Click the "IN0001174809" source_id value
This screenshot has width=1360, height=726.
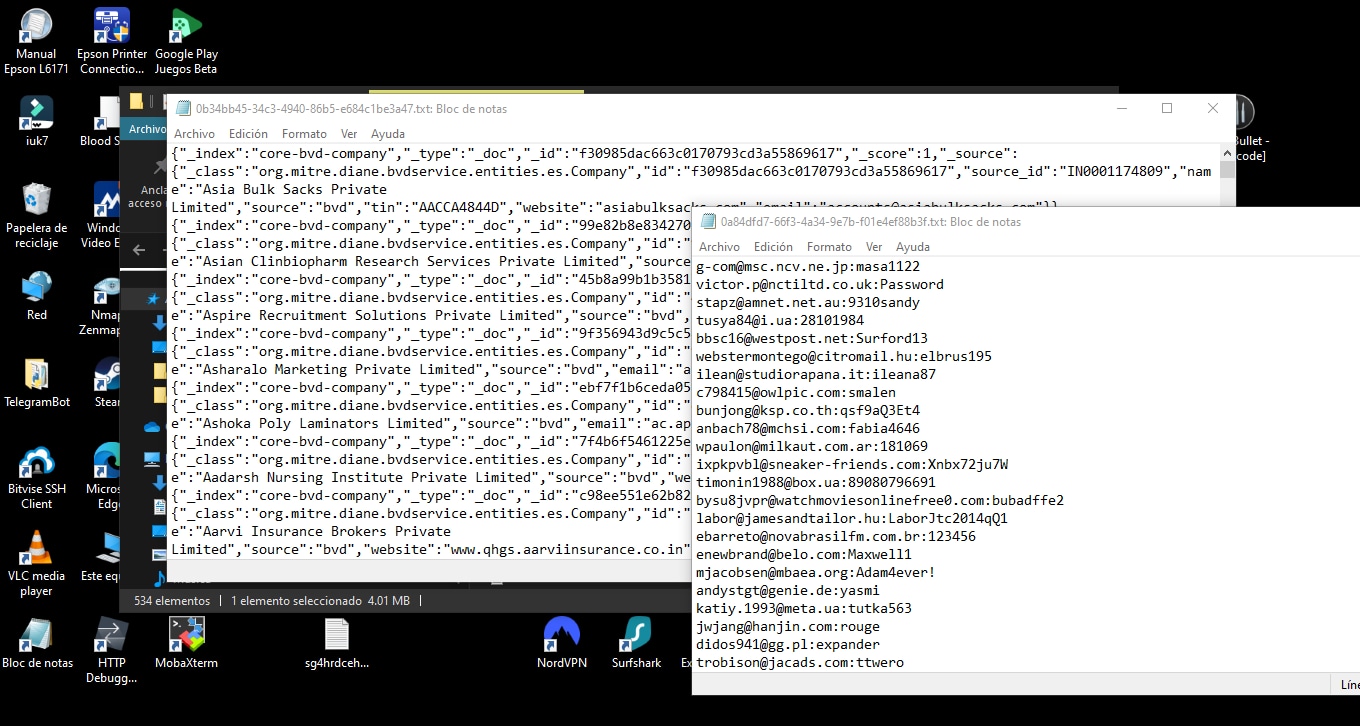1112,171
